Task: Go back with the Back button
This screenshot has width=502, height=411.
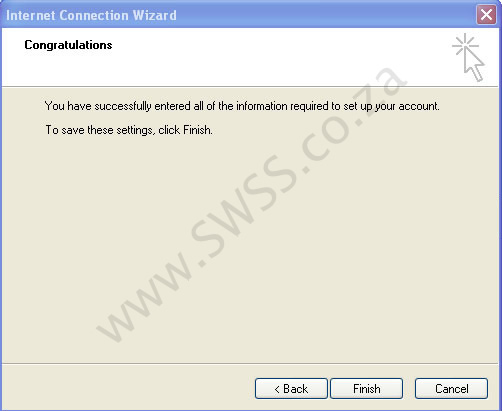Action: [x=291, y=388]
